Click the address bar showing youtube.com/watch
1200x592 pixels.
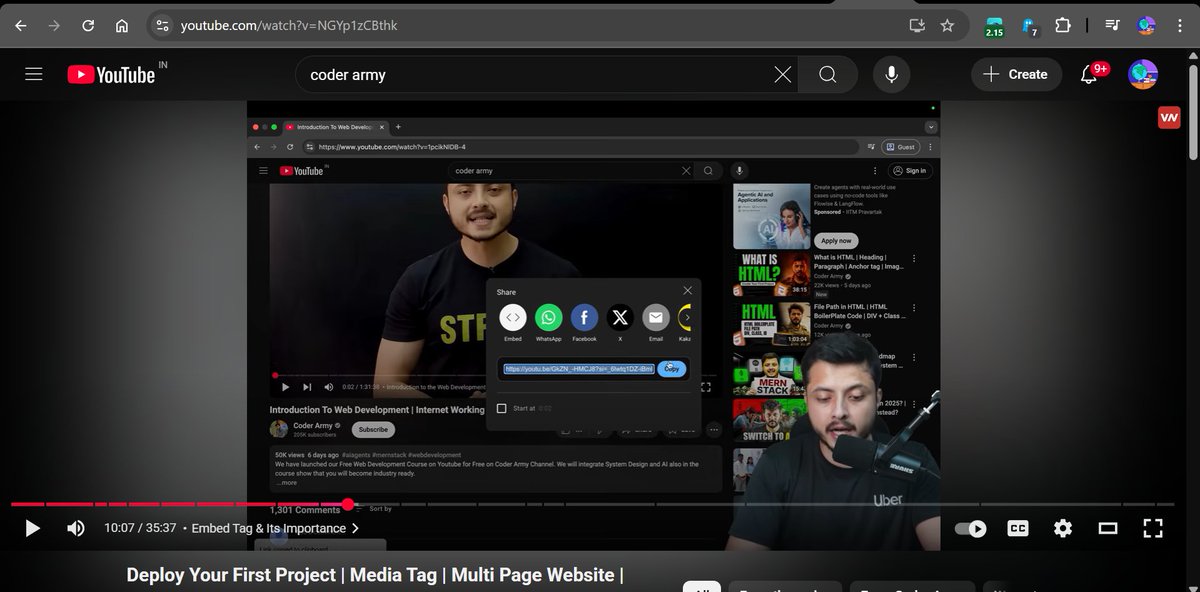(289, 26)
